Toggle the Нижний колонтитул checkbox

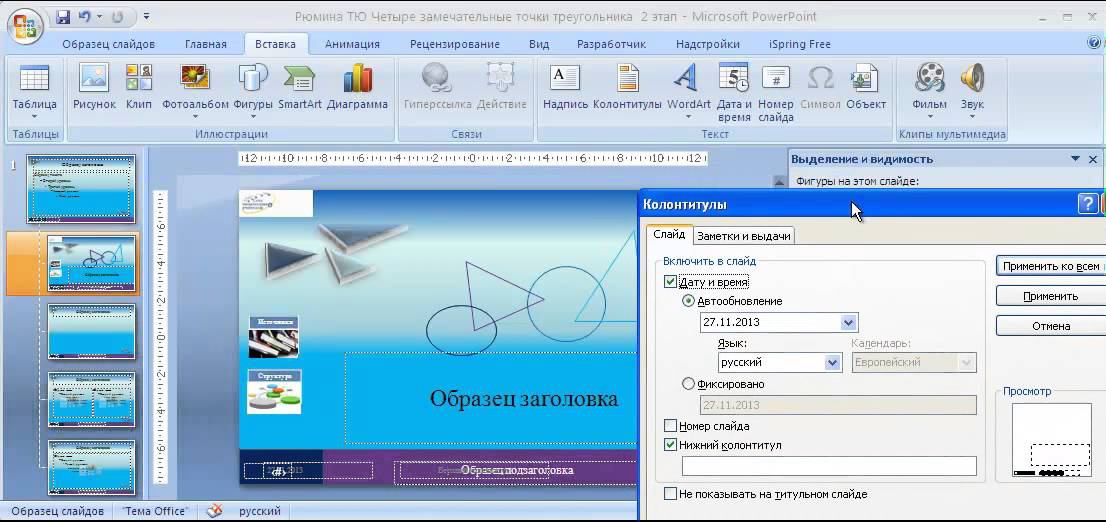(x=670, y=445)
